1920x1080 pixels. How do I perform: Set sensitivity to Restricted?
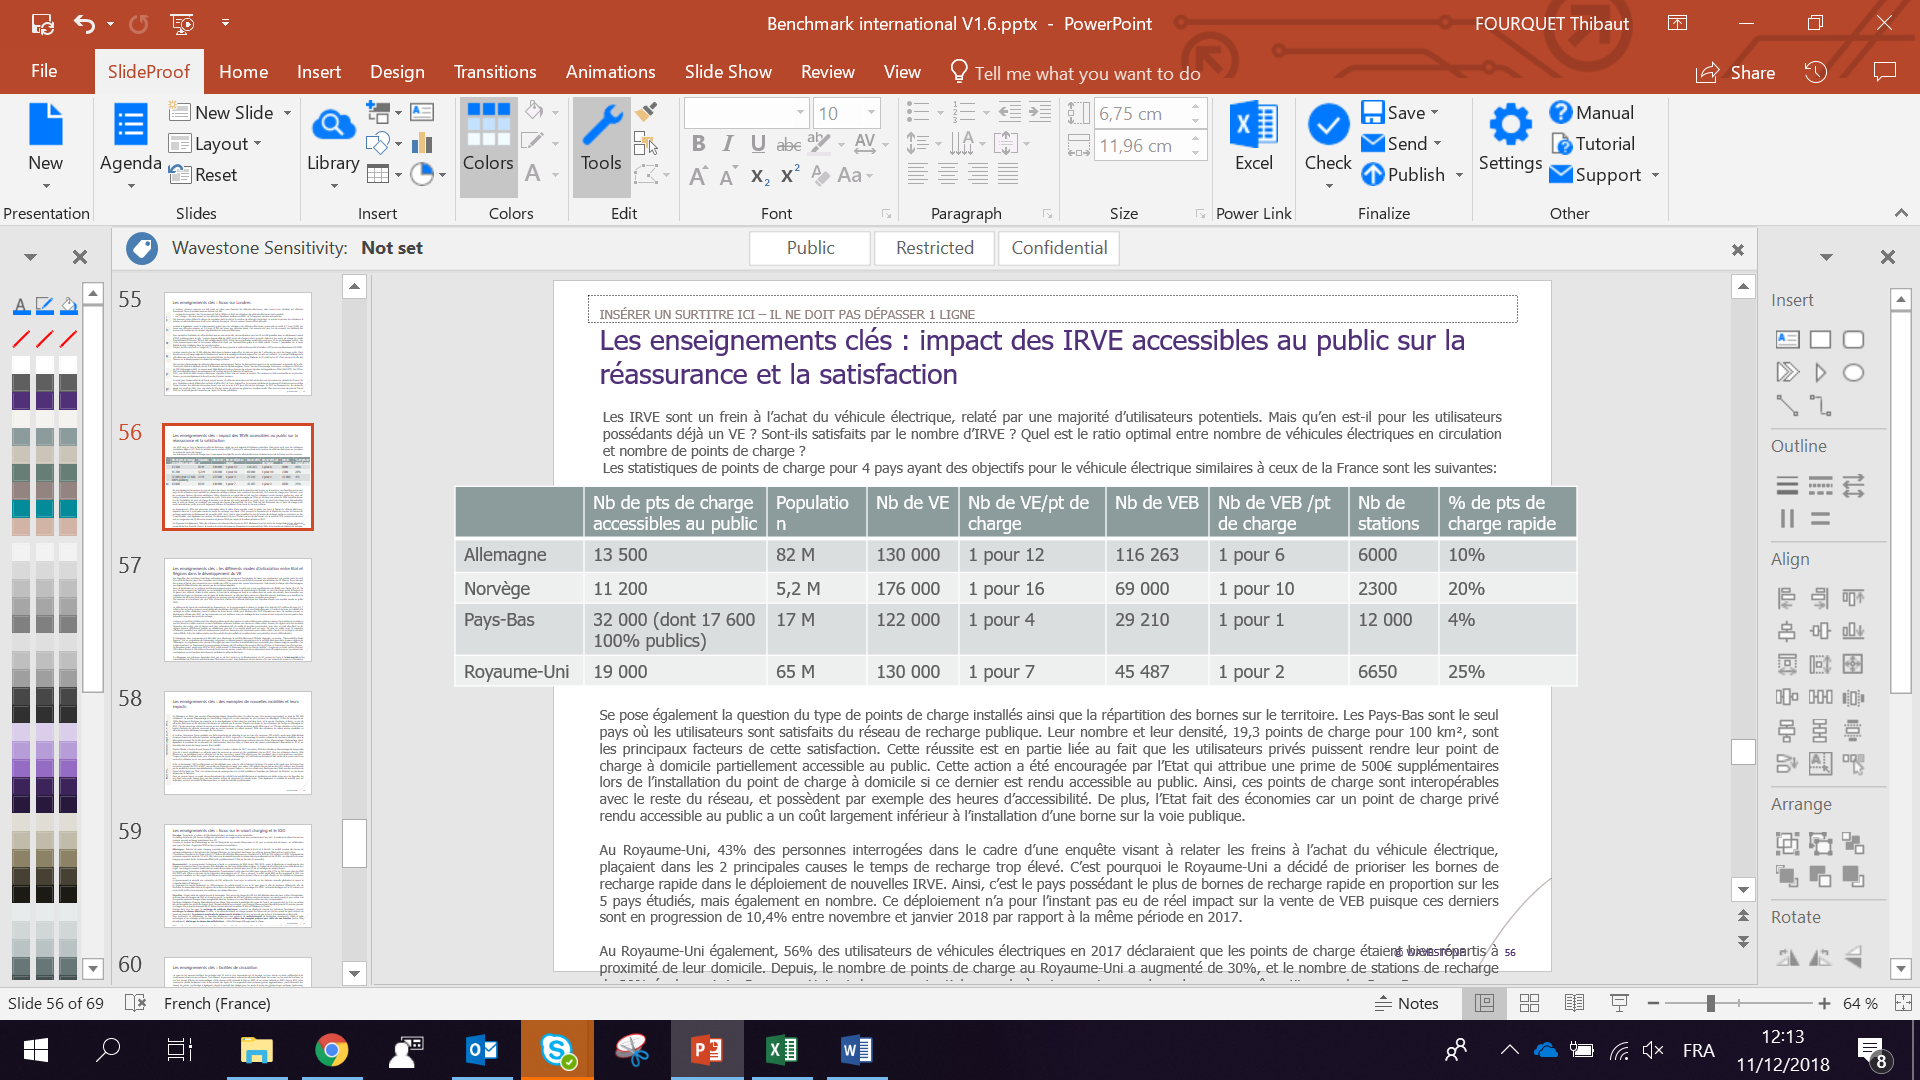(x=934, y=248)
